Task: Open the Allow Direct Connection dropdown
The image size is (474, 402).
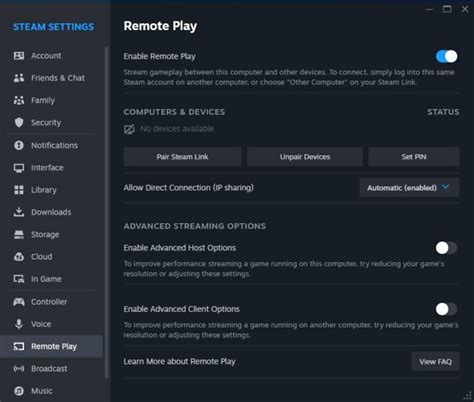Action: (409, 188)
